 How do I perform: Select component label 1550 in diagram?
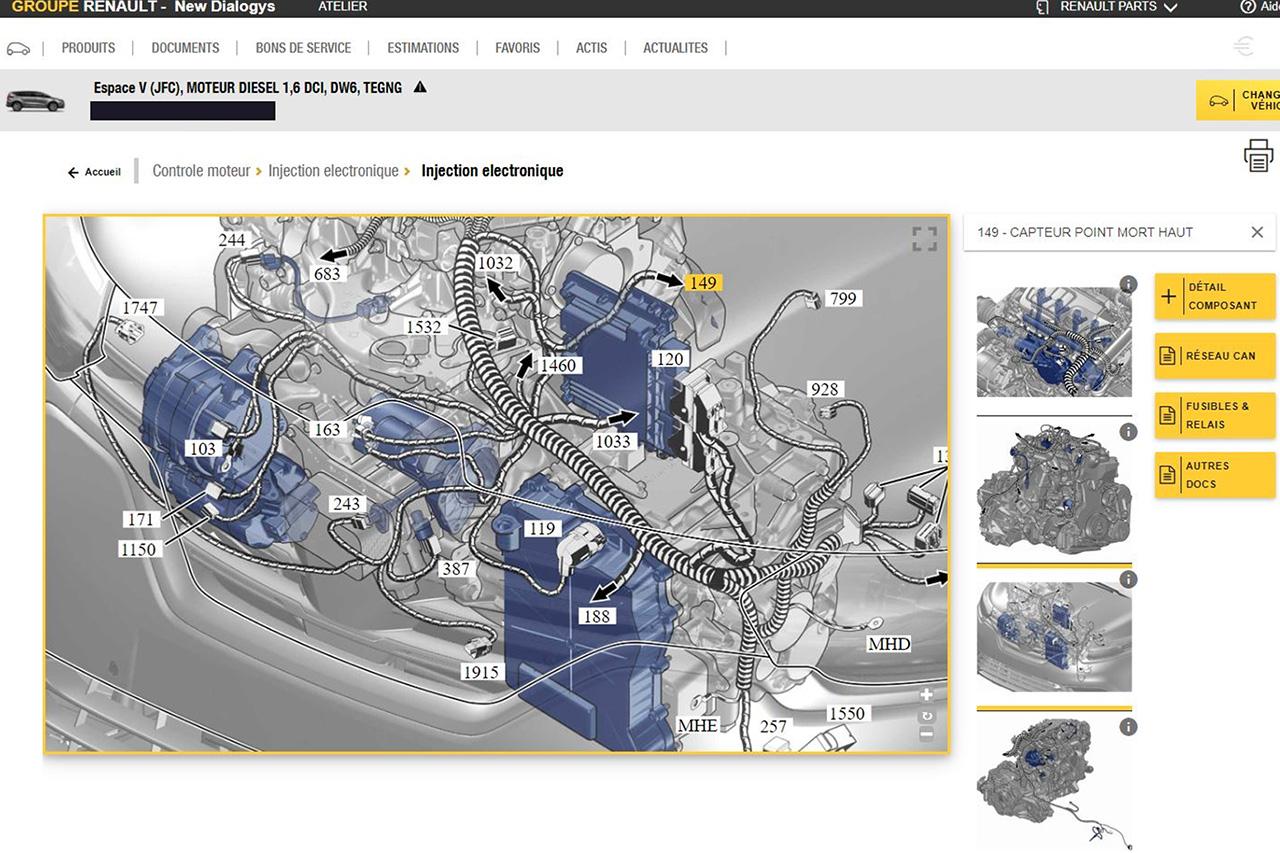846,714
